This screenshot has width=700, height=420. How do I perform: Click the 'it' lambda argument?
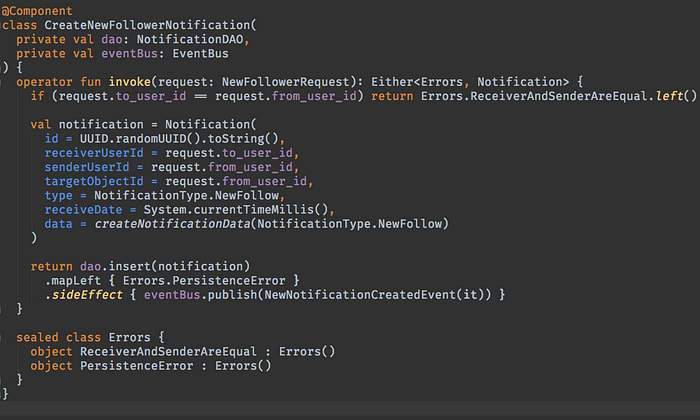[x=470, y=295]
